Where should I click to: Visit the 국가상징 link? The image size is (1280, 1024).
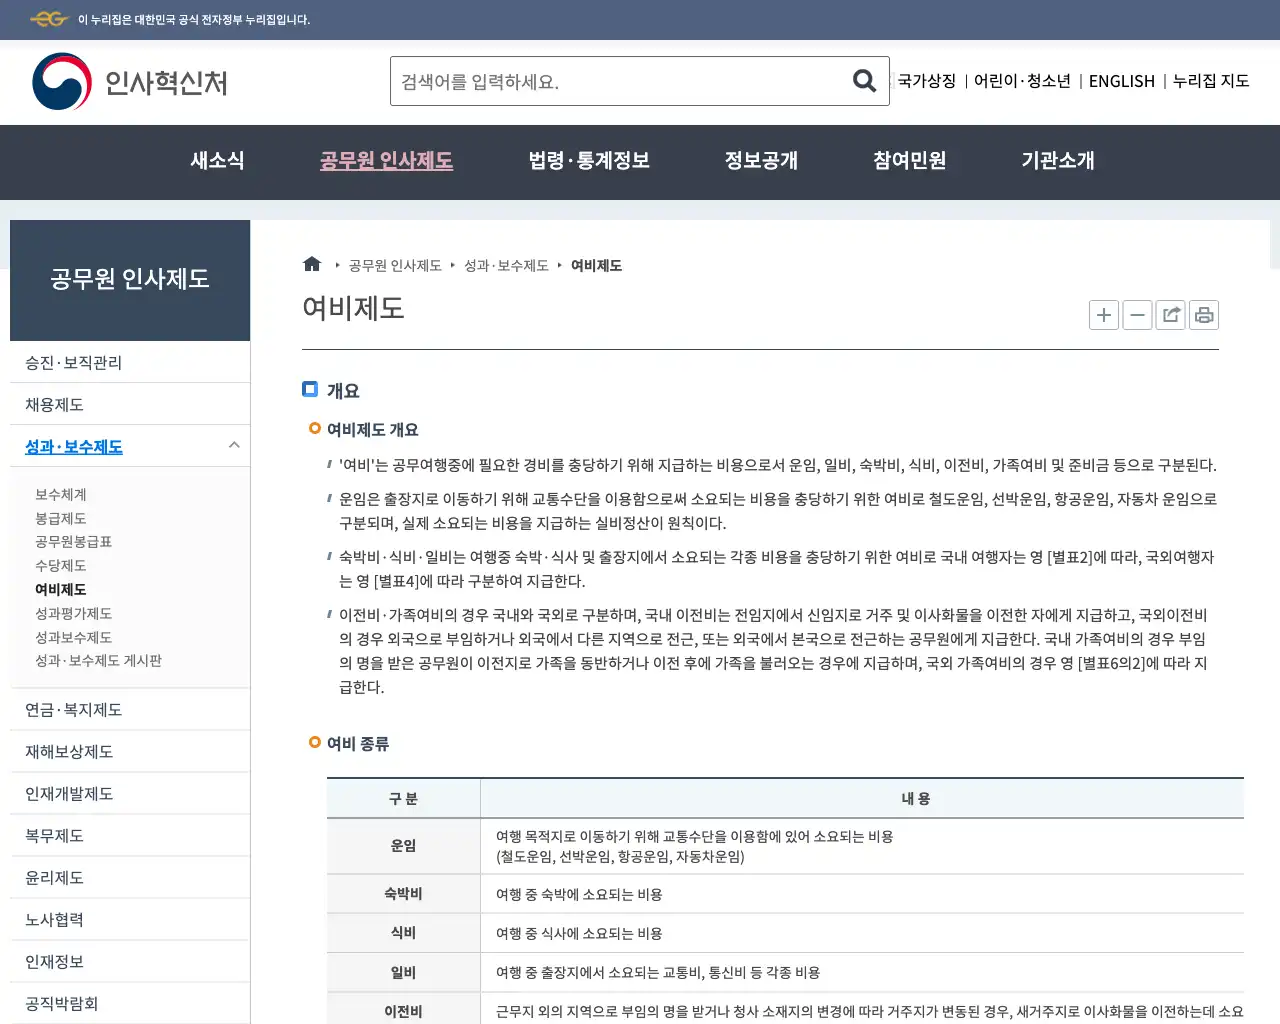pyautogui.click(x=927, y=81)
